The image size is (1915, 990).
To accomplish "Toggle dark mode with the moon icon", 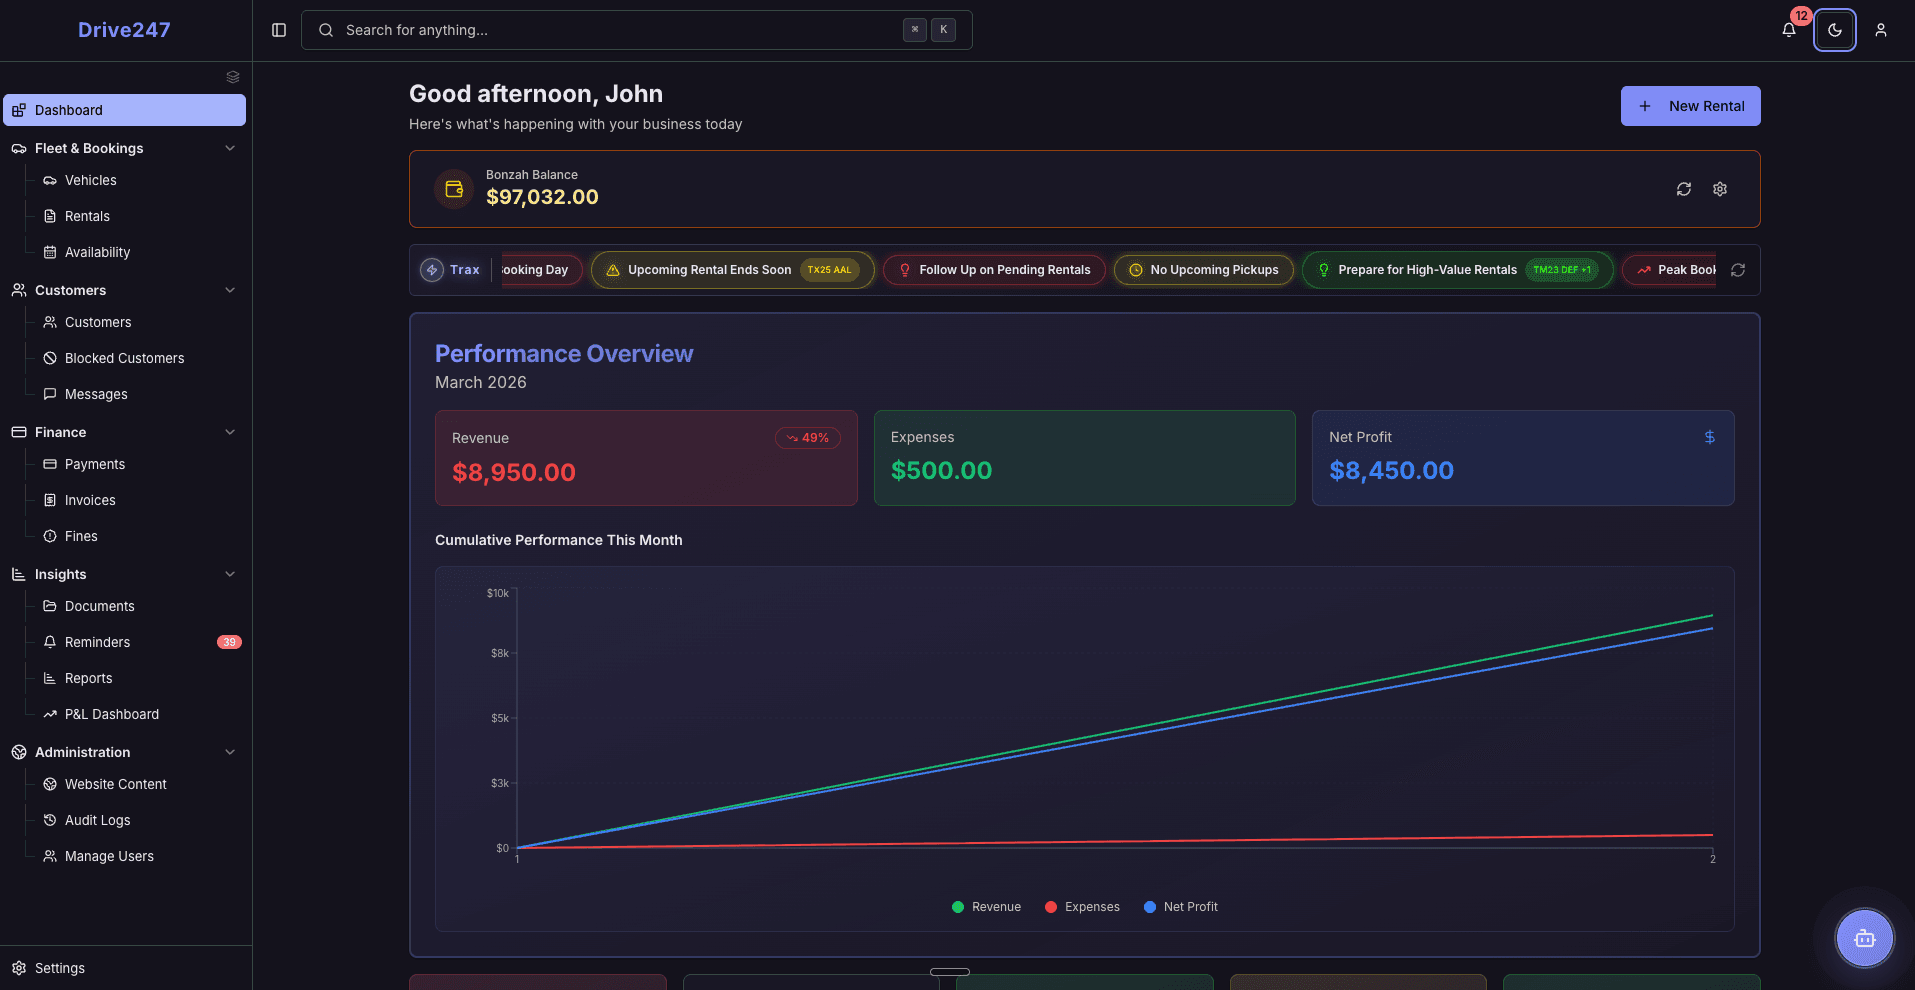I will tap(1835, 30).
